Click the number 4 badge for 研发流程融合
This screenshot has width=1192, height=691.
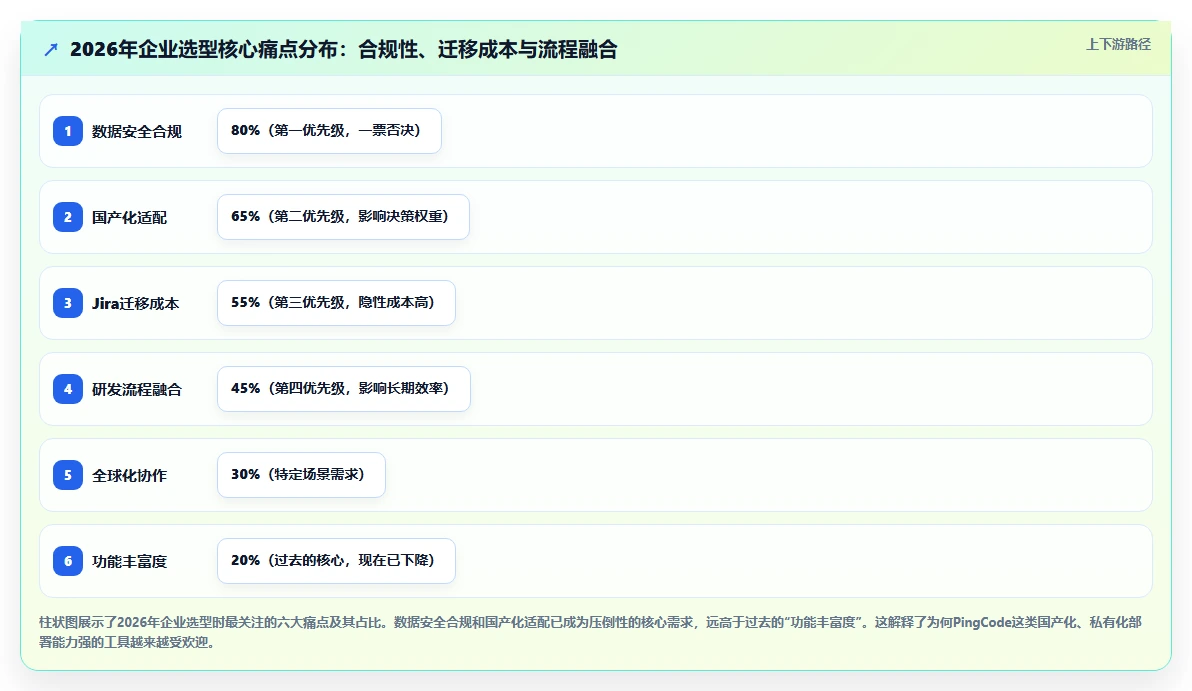pos(68,388)
